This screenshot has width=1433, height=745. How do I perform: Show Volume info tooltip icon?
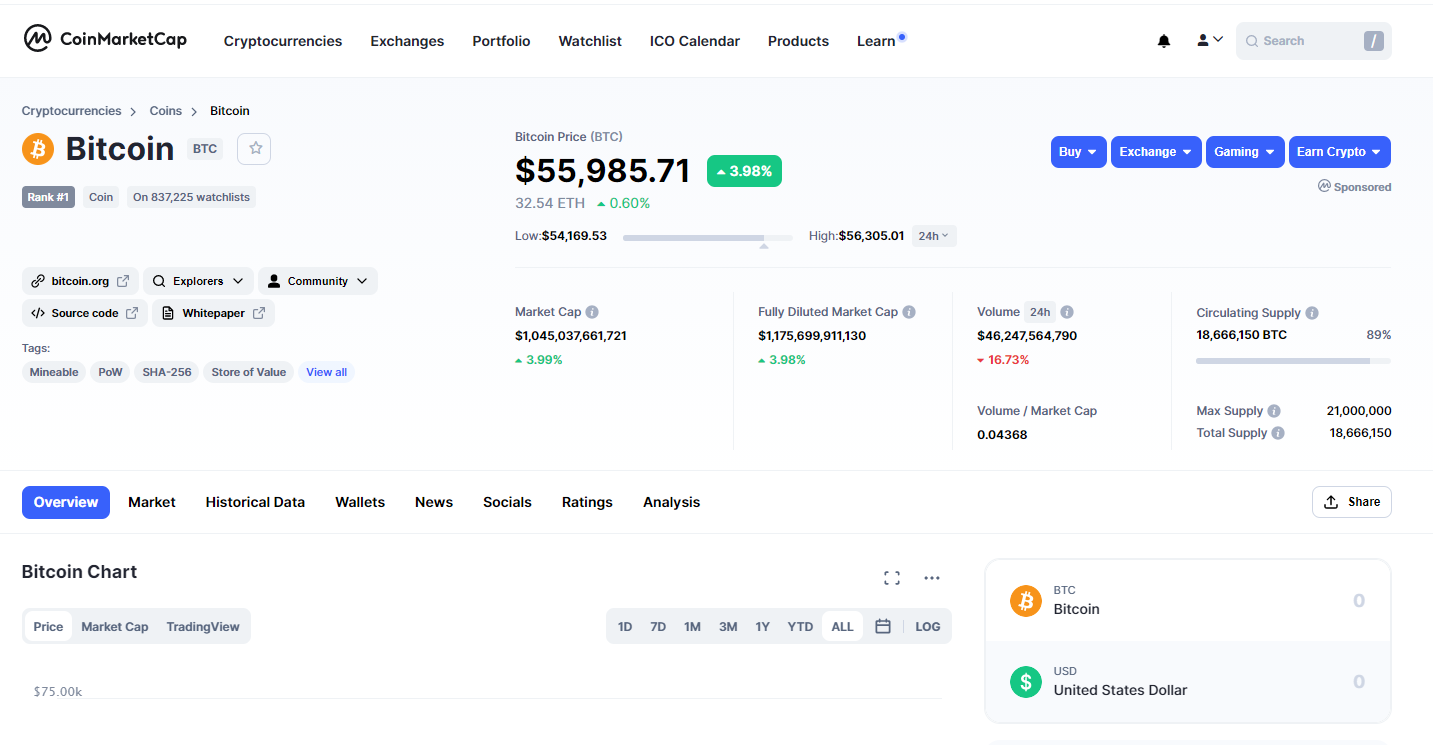(1067, 312)
